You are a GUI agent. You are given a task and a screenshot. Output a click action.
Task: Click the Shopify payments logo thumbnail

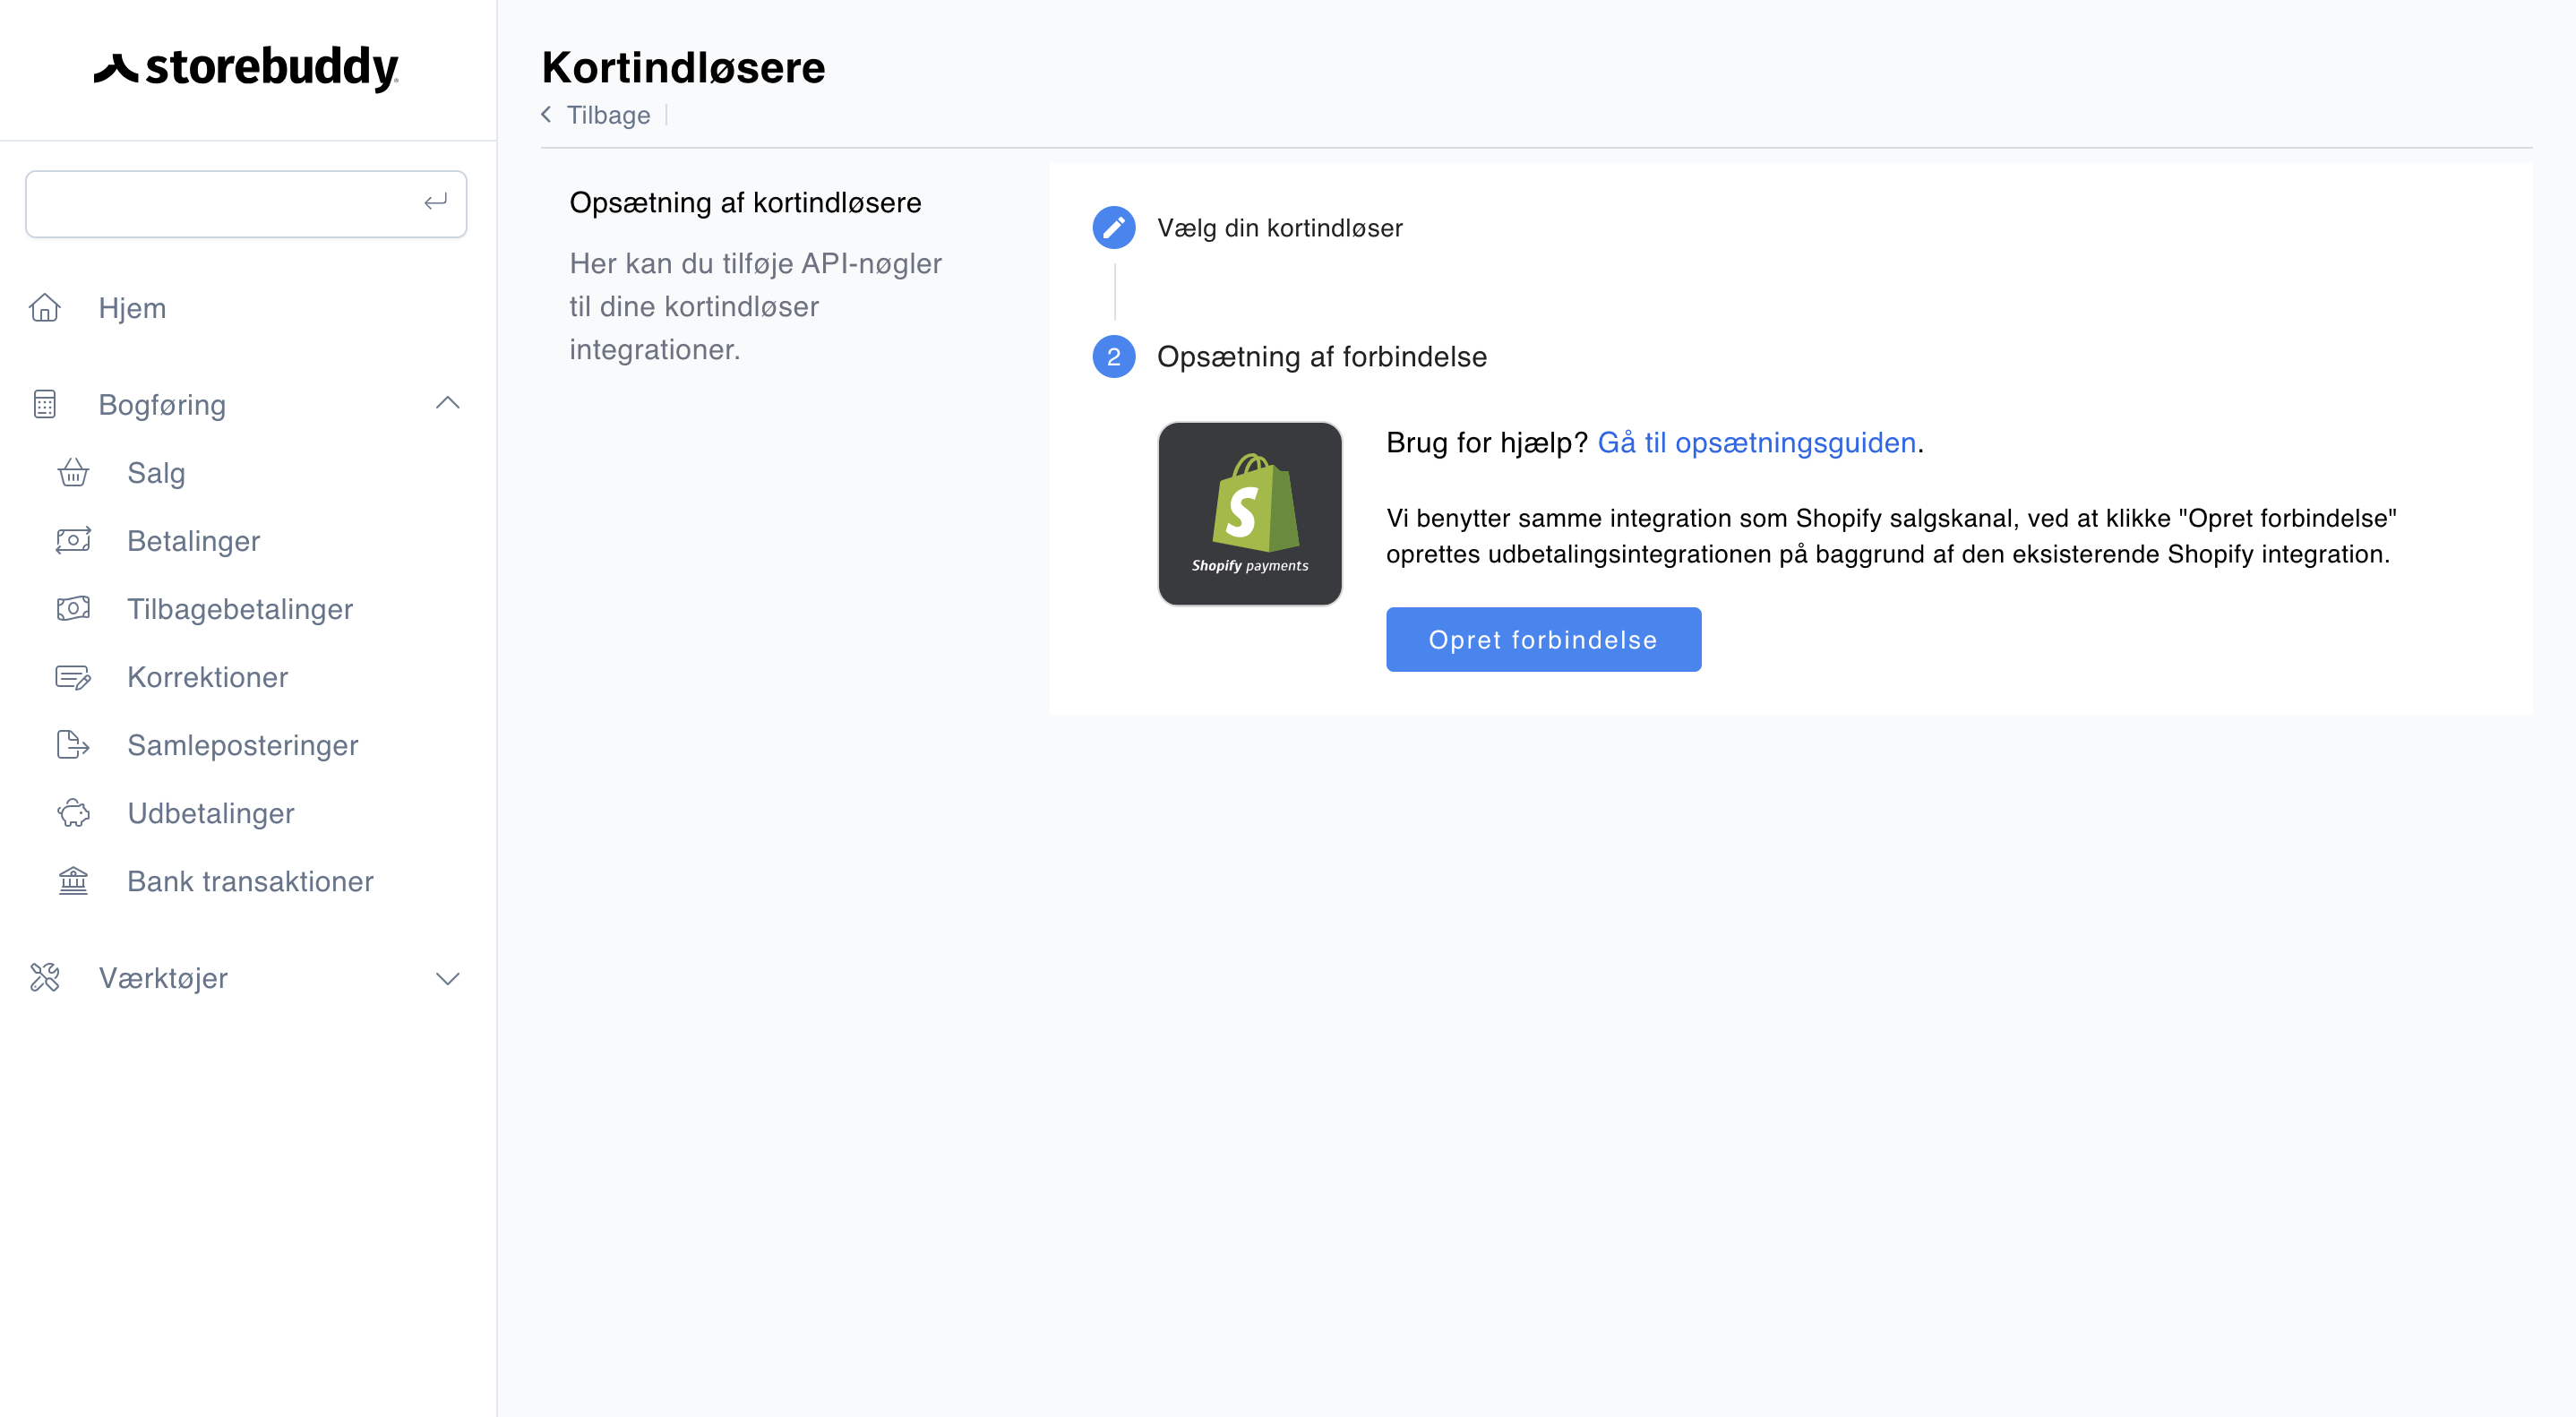1249,513
